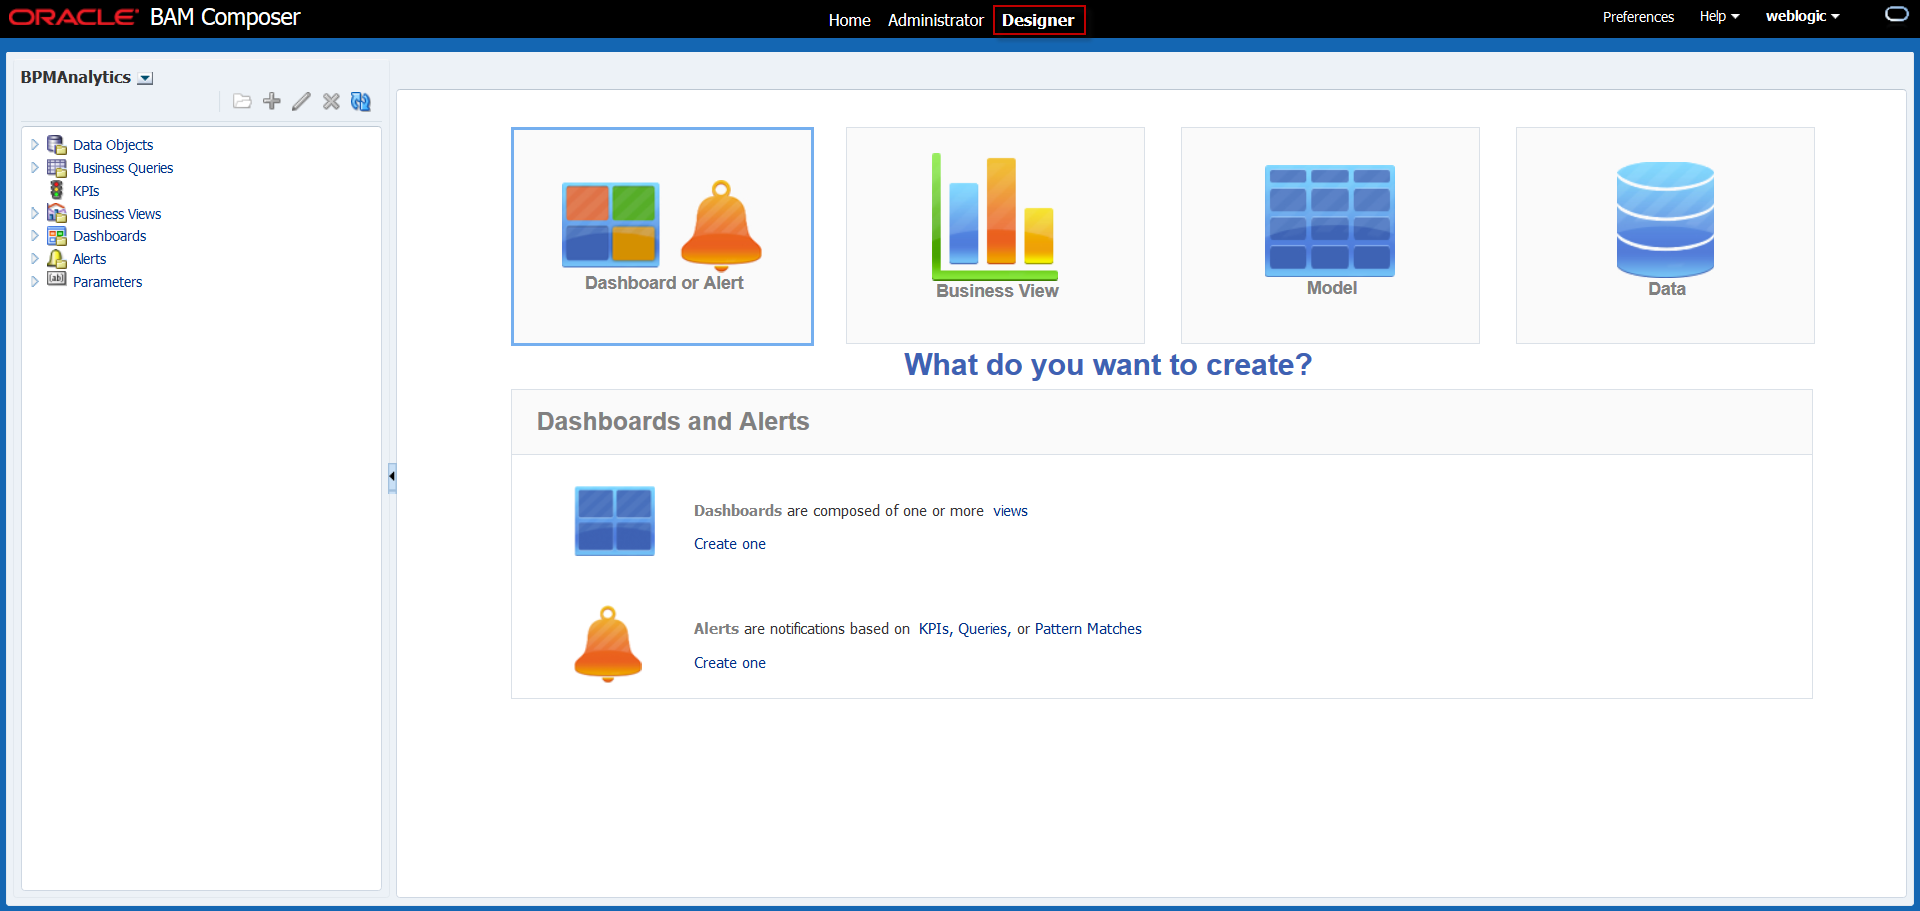Select the Dashboard or Alert tile
1920x911 pixels.
(662, 236)
